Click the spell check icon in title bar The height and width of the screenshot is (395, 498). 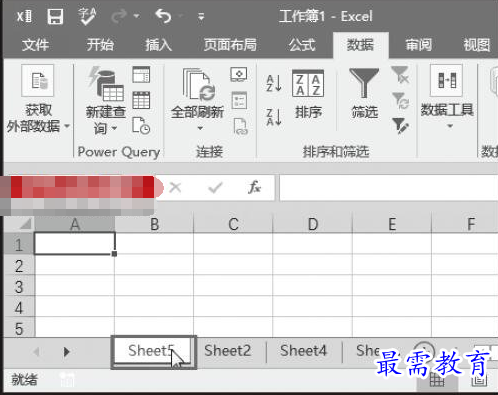pos(87,16)
